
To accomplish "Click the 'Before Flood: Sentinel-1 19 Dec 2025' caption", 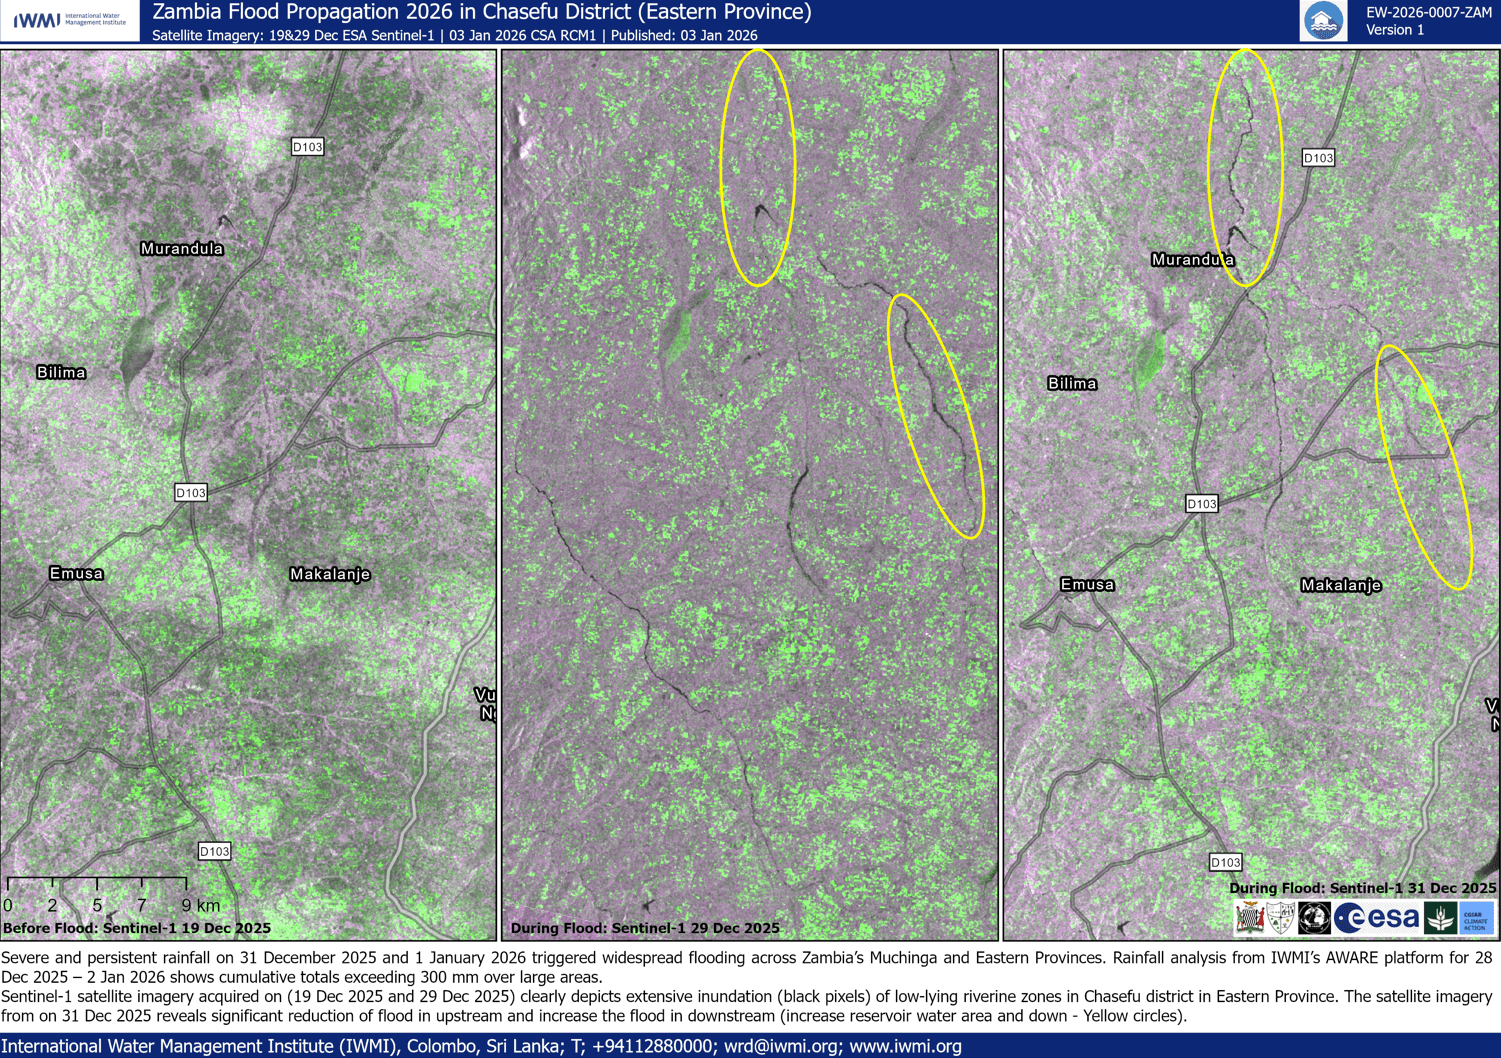I will tap(137, 928).
